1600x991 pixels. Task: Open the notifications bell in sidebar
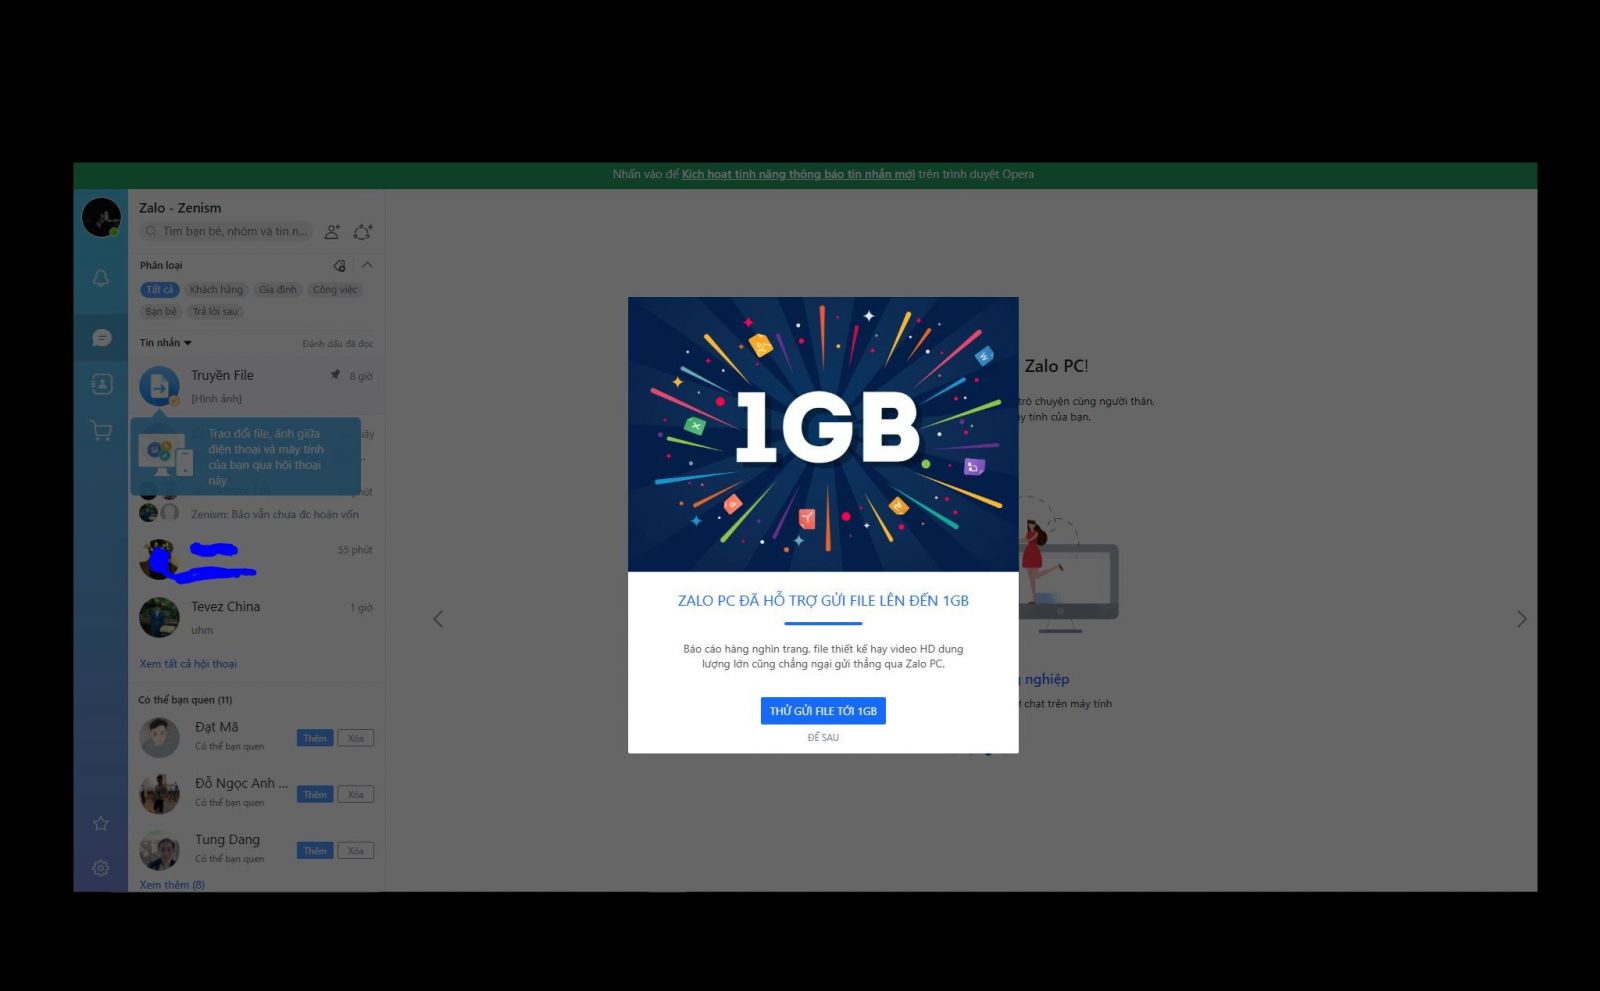(101, 278)
